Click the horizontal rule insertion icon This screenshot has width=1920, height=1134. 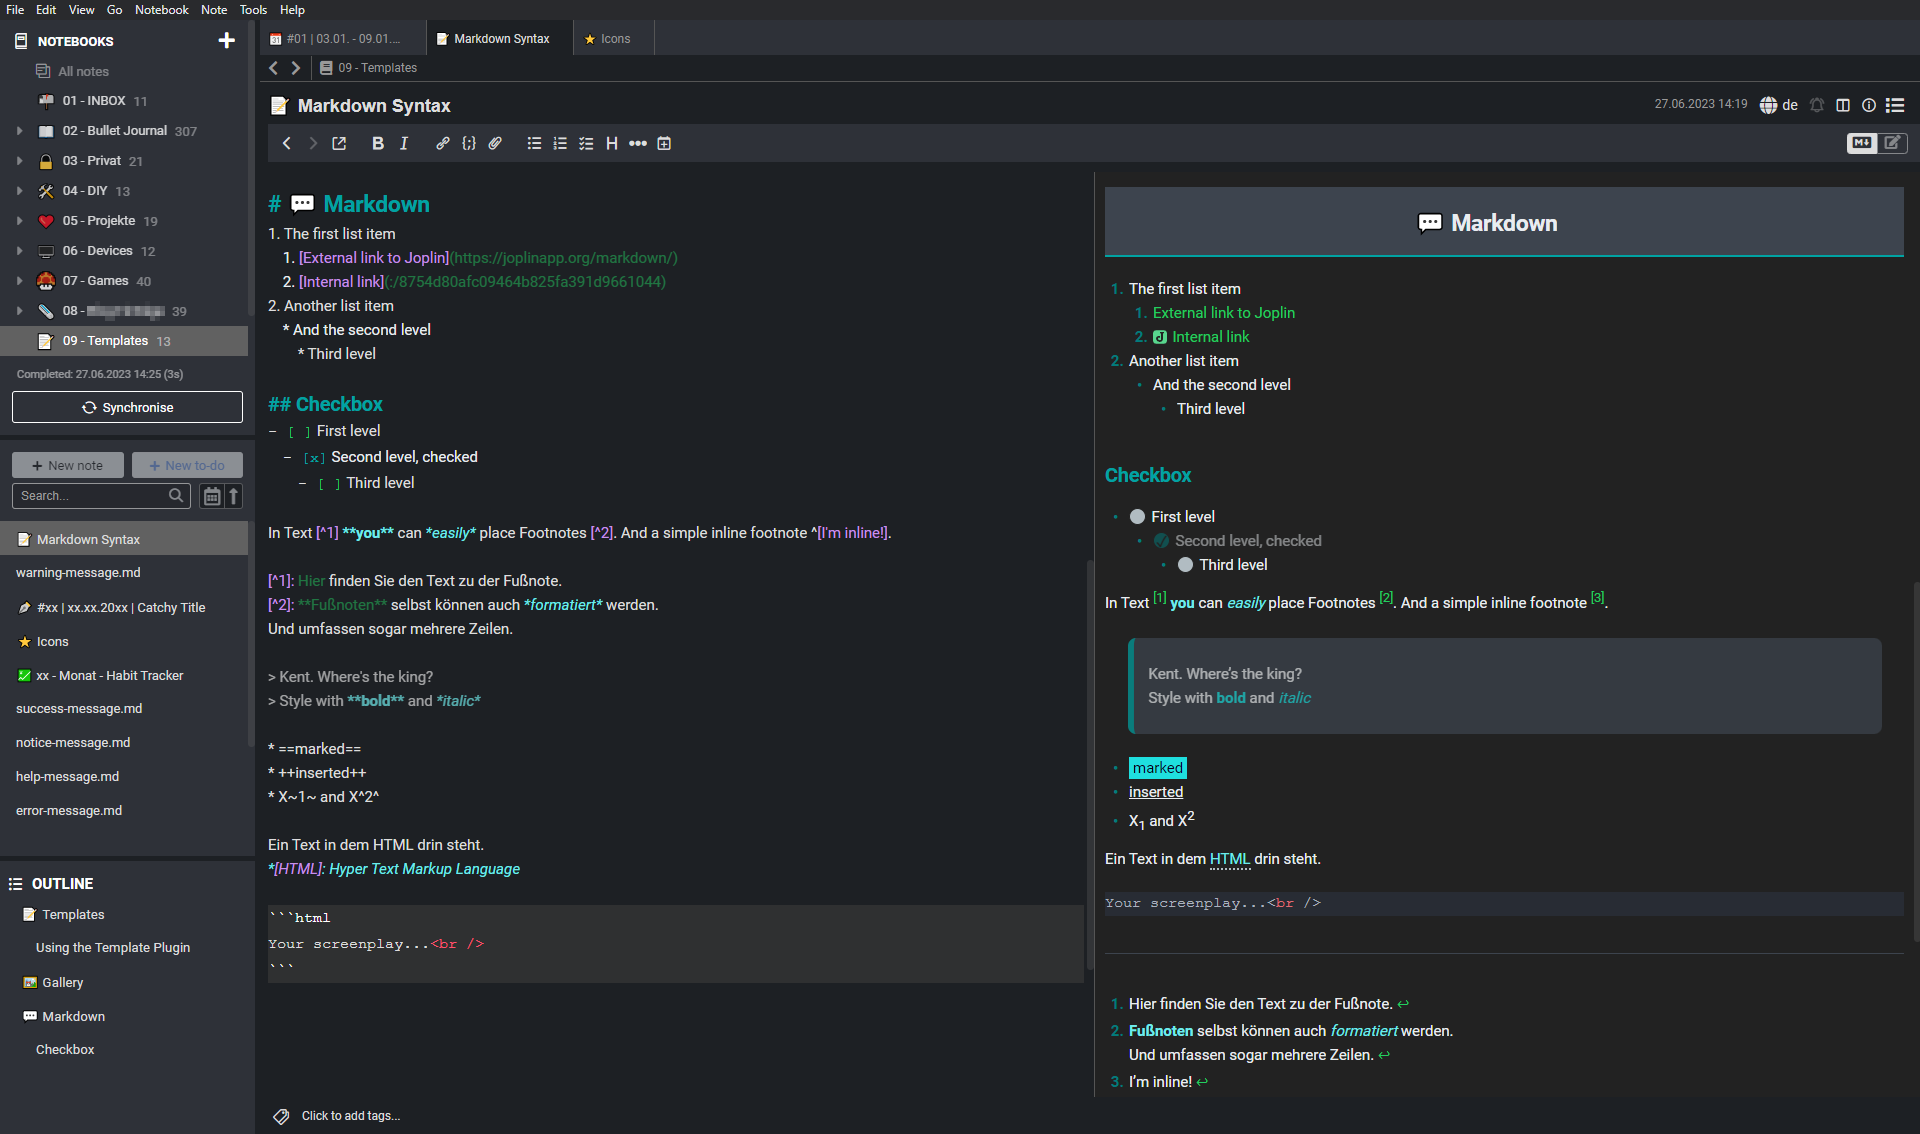(x=637, y=143)
